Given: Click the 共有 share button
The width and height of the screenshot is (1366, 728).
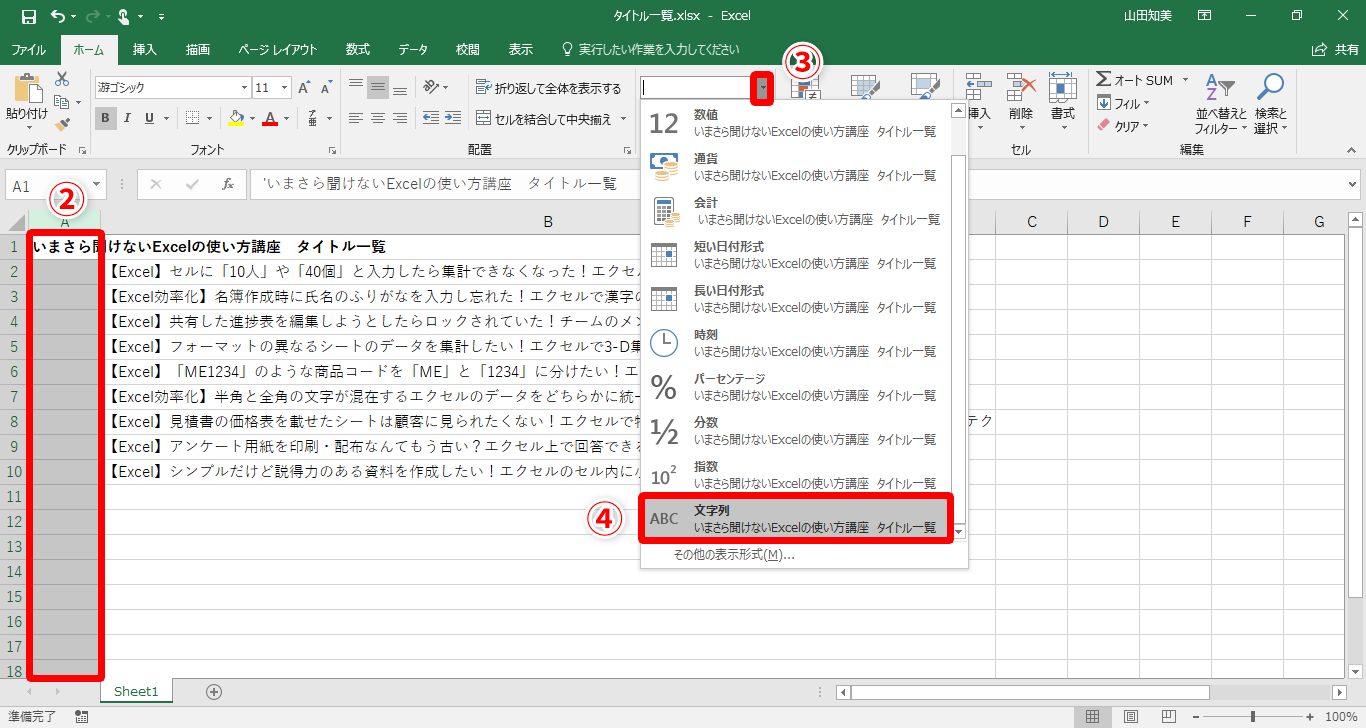Looking at the screenshot, I should pos(1335,49).
